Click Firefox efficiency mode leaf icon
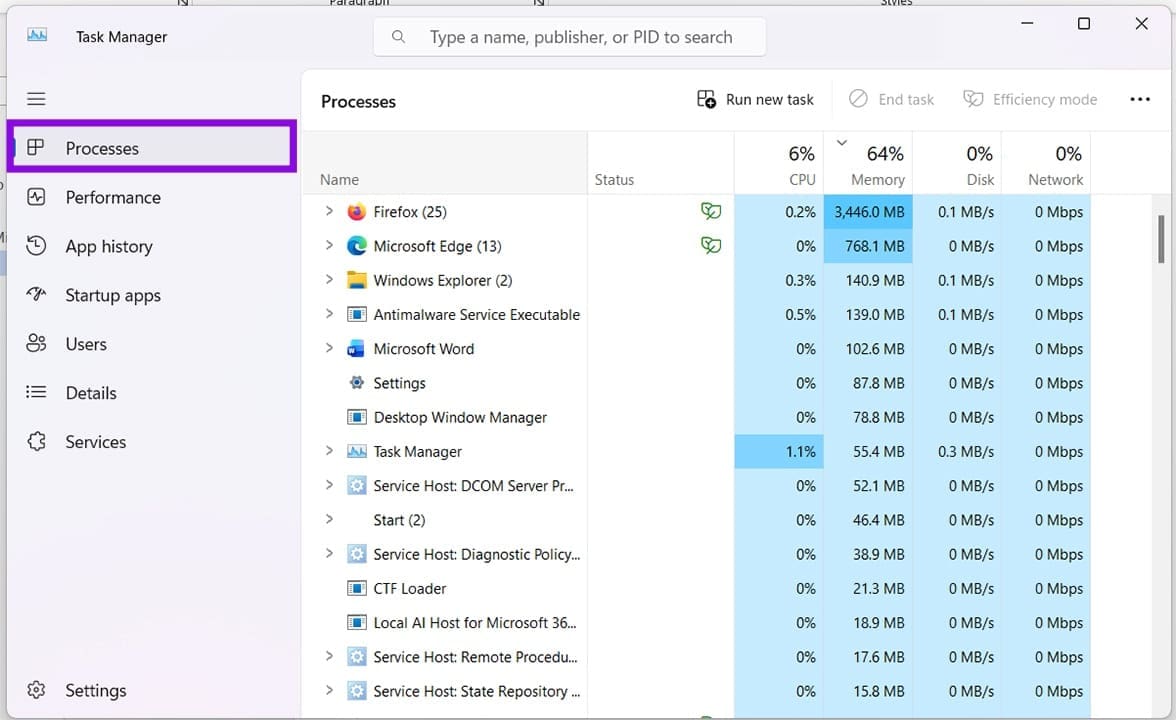Screen dimensions: 1176x720 pyautogui.click(x=710, y=212)
